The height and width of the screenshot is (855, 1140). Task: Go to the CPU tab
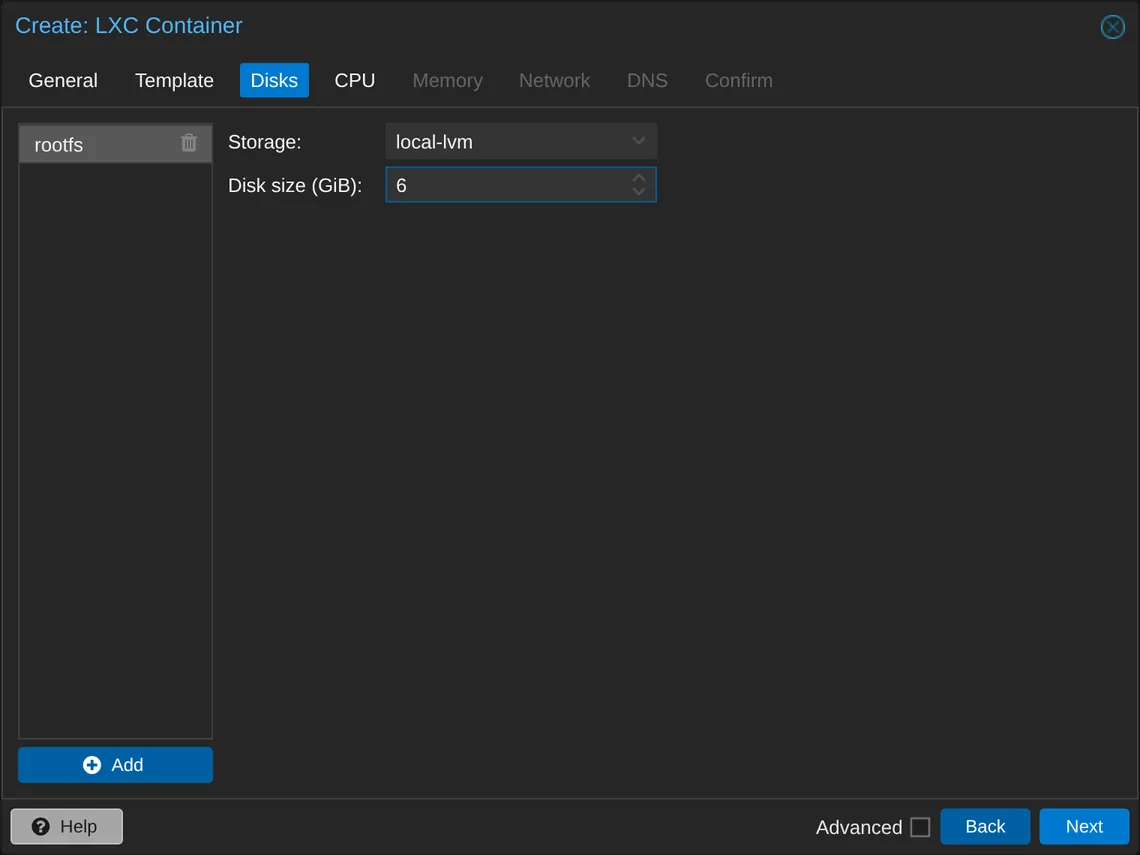pyautogui.click(x=355, y=80)
